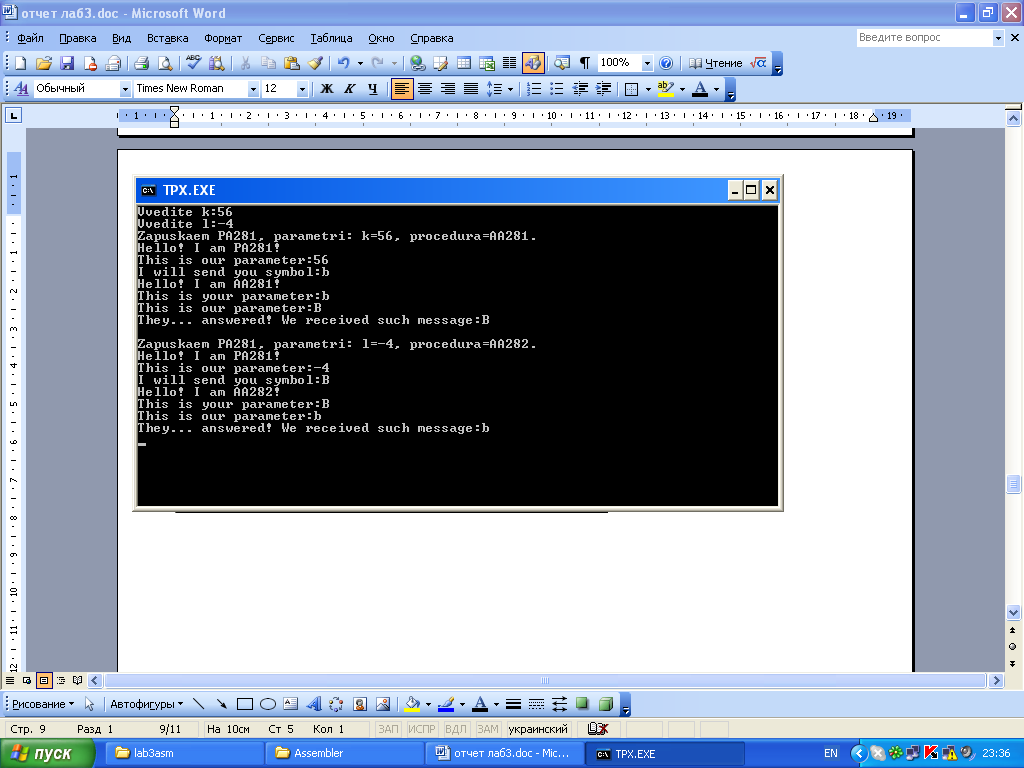Image resolution: width=1024 pixels, height=768 pixels.
Task: Open the 100% zoom dropdown
Action: [x=647, y=63]
